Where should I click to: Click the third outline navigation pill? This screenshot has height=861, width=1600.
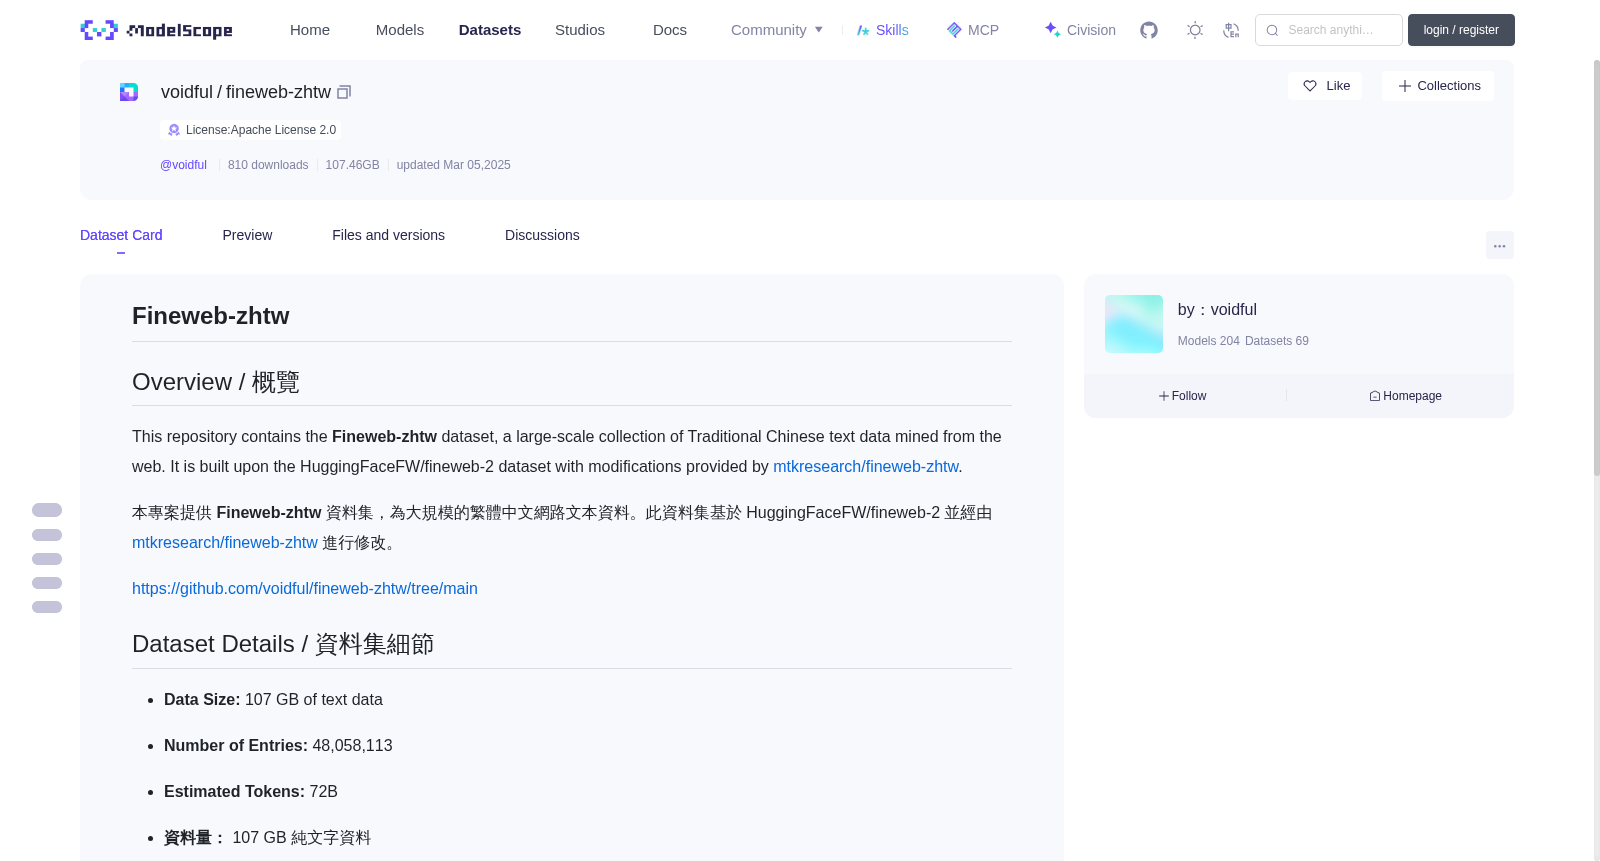[47, 559]
